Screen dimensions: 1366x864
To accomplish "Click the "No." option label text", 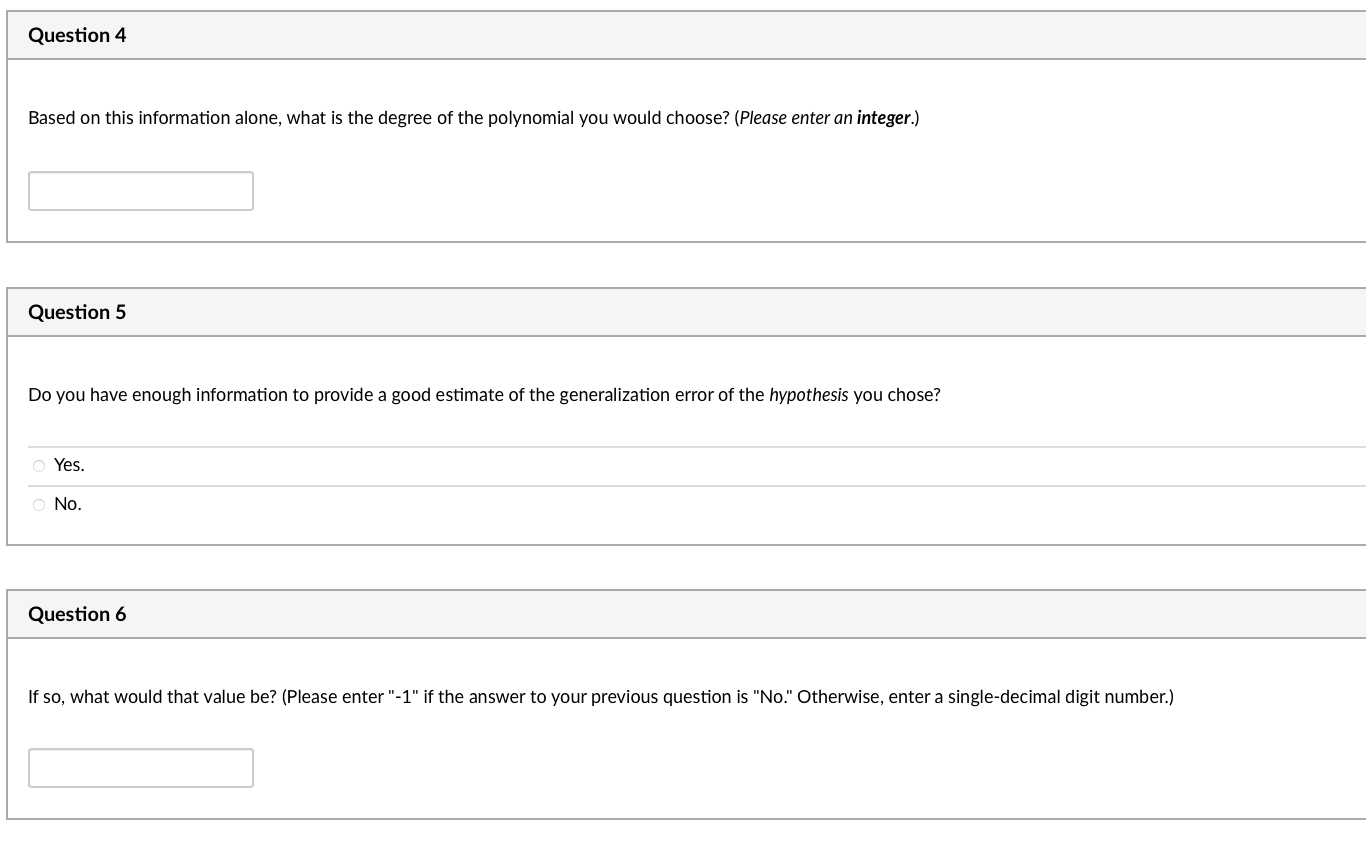I will click(67, 504).
